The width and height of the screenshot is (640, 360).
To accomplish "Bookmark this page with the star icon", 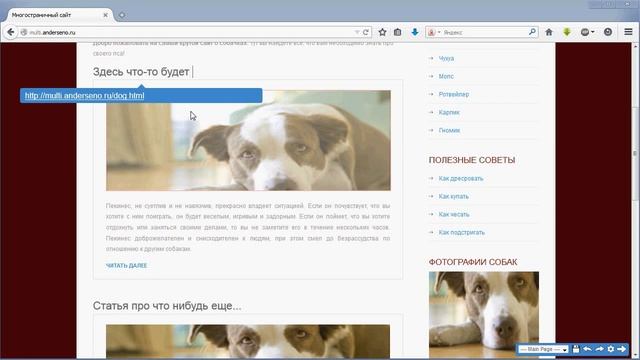I will (382, 32).
